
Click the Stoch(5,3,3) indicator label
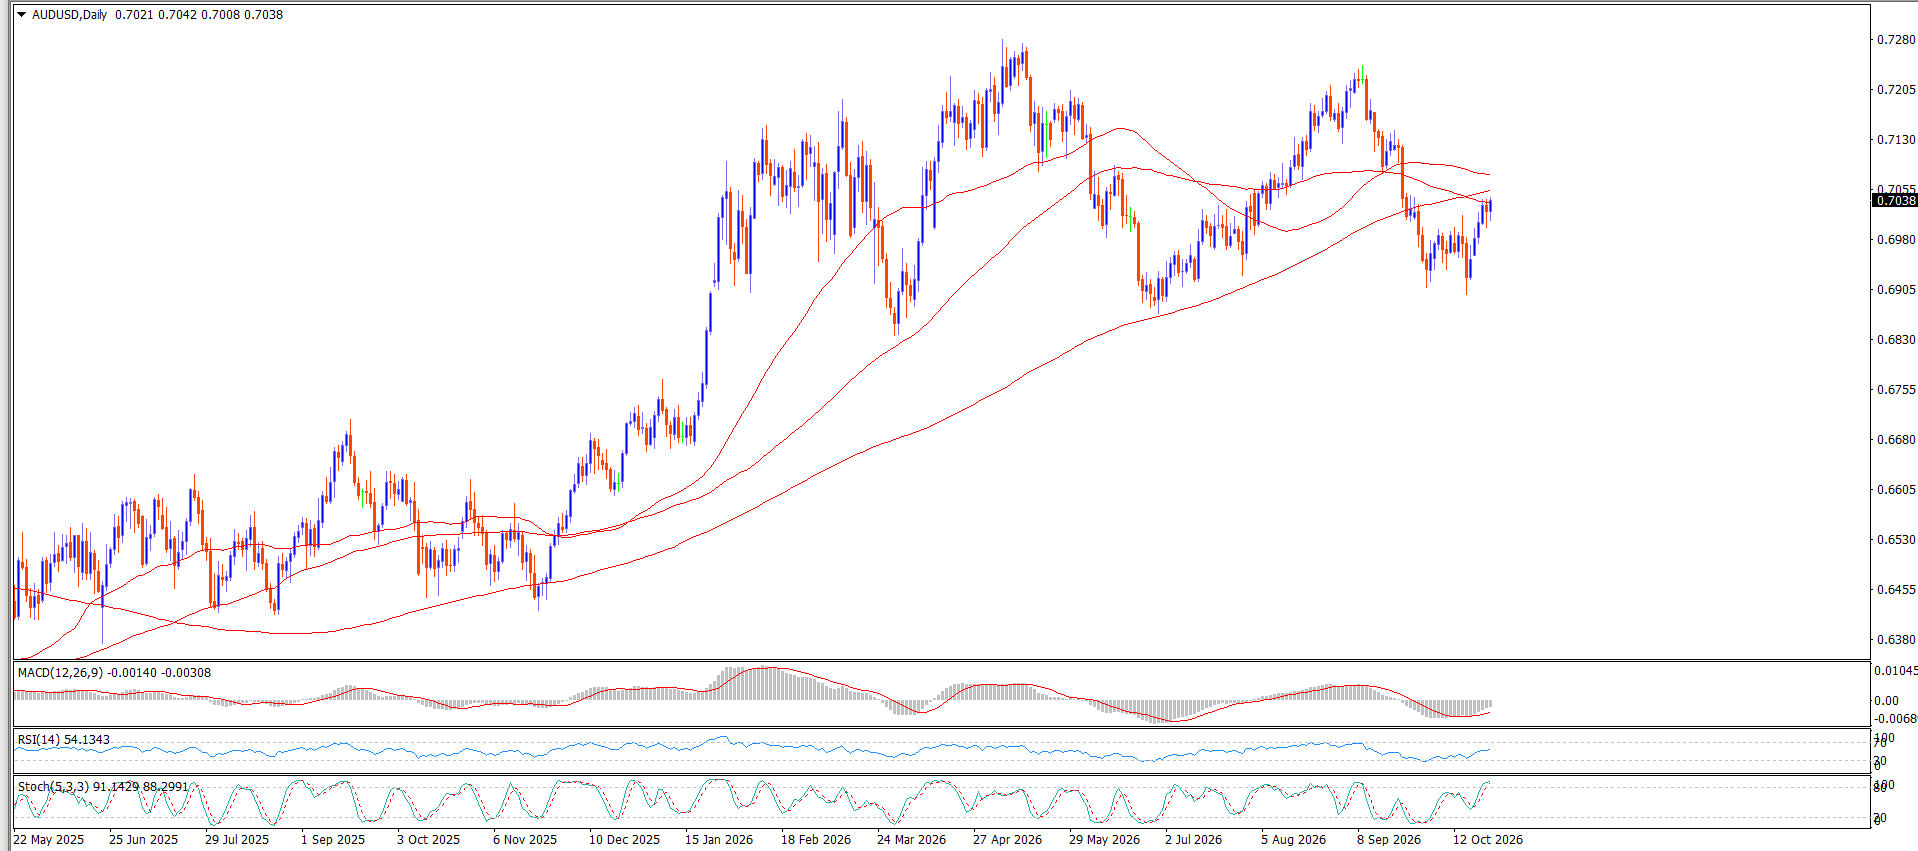[x=53, y=787]
